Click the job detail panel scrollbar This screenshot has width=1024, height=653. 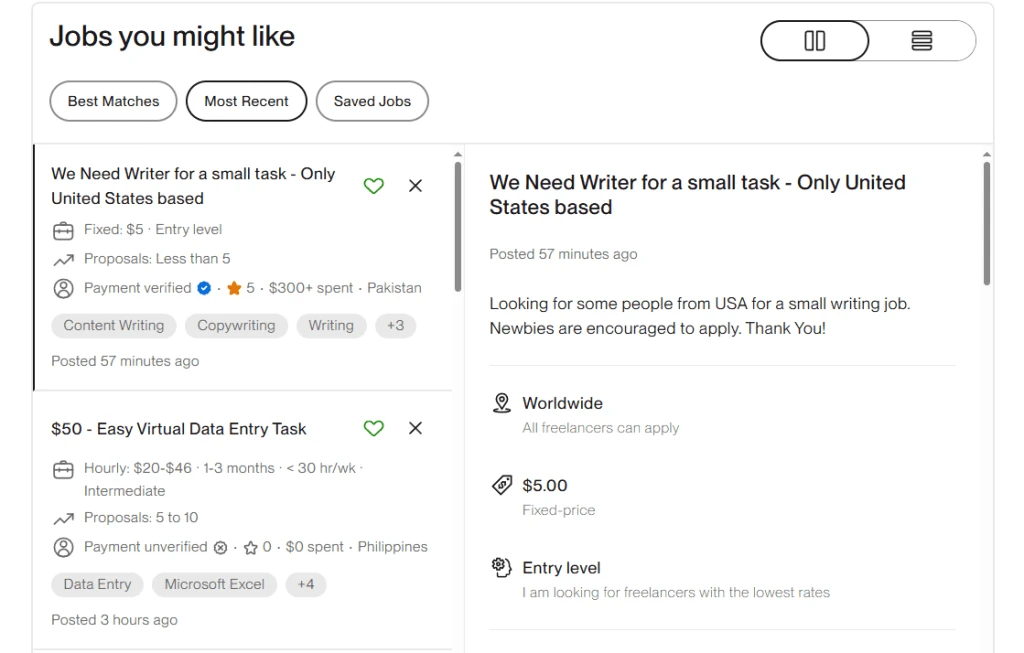pos(987,225)
